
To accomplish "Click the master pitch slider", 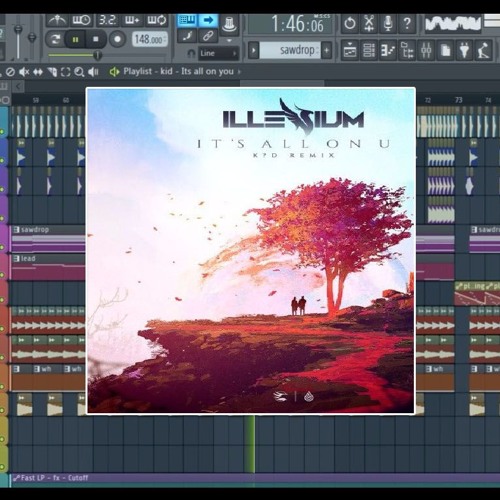I will coord(32,37).
